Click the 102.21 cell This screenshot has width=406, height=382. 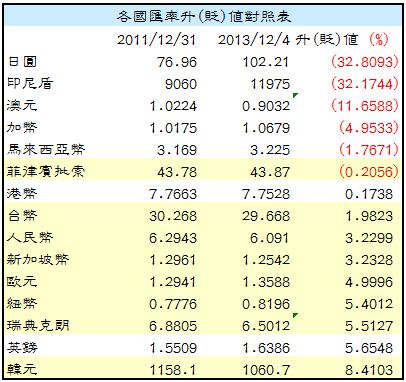(x=266, y=62)
